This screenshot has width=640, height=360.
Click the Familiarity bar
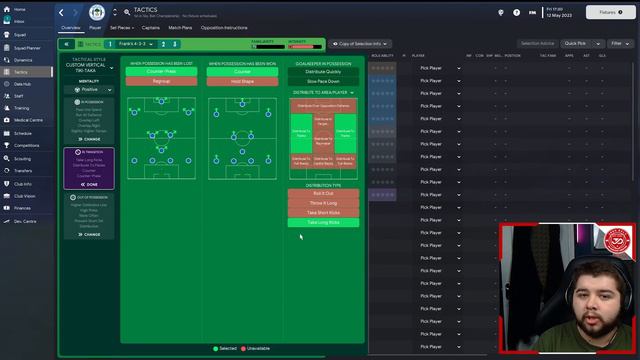click(x=268, y=47)
